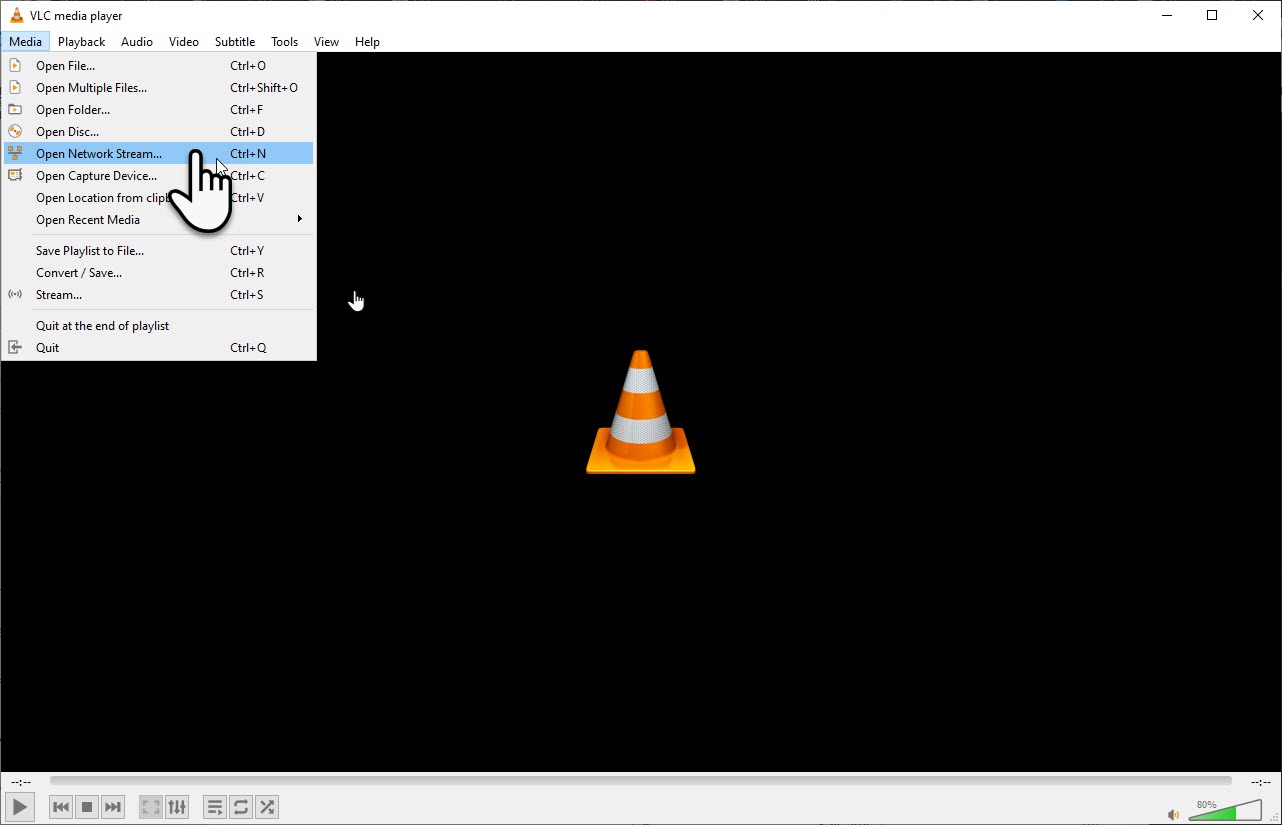Start playback with the Play button
Viewport: 1282px width, 825px height.
pos(20,806)
